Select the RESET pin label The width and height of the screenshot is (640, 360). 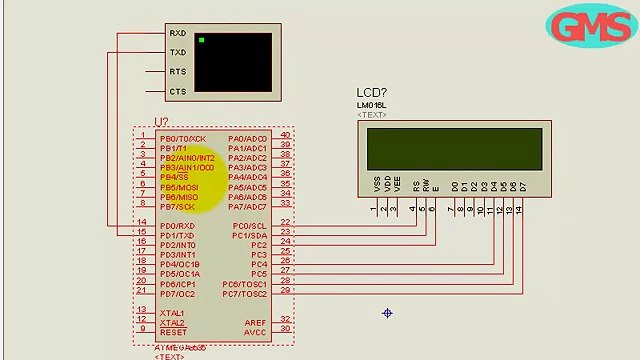pos(173,333)
